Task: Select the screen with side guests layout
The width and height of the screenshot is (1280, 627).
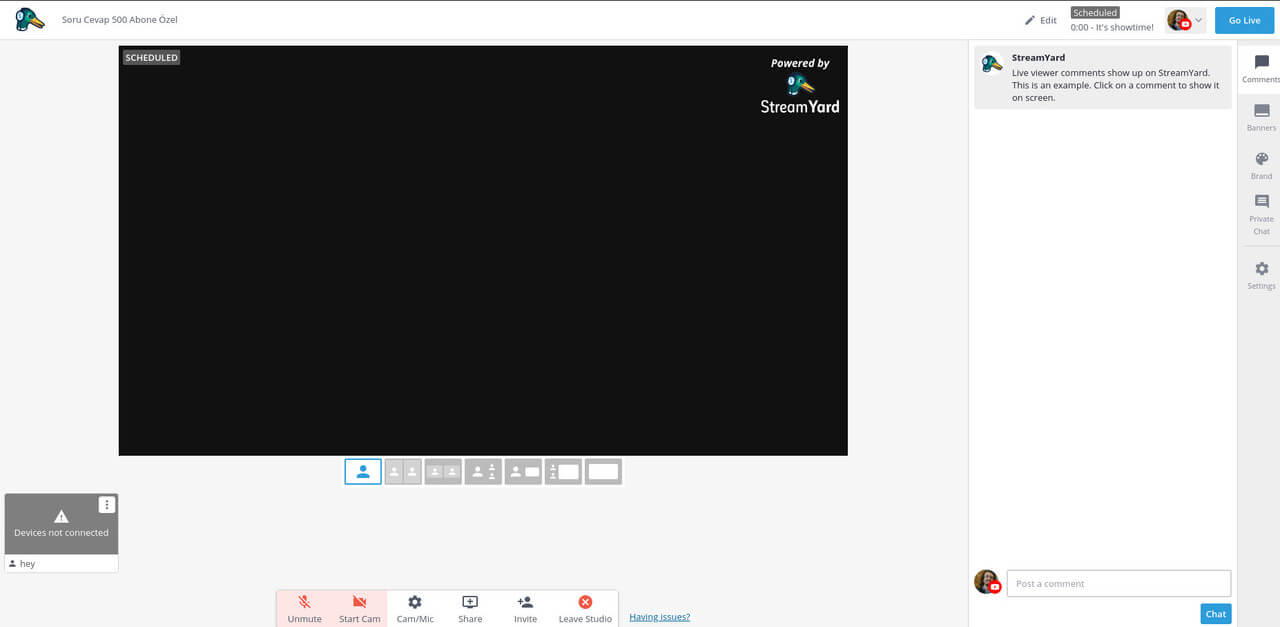Action: coord(563,471)
